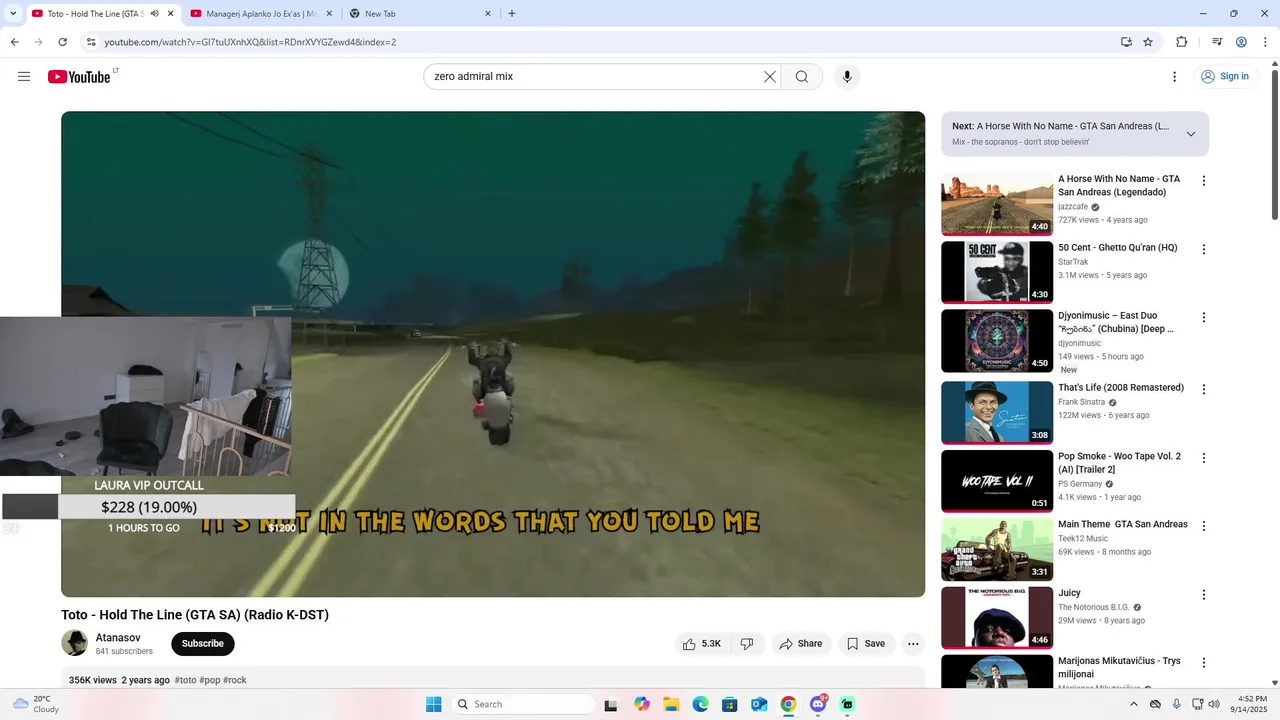This screenshot has height=720, width=1280.
Task: Open options for That's Life video
Action: pos(1204,389)
